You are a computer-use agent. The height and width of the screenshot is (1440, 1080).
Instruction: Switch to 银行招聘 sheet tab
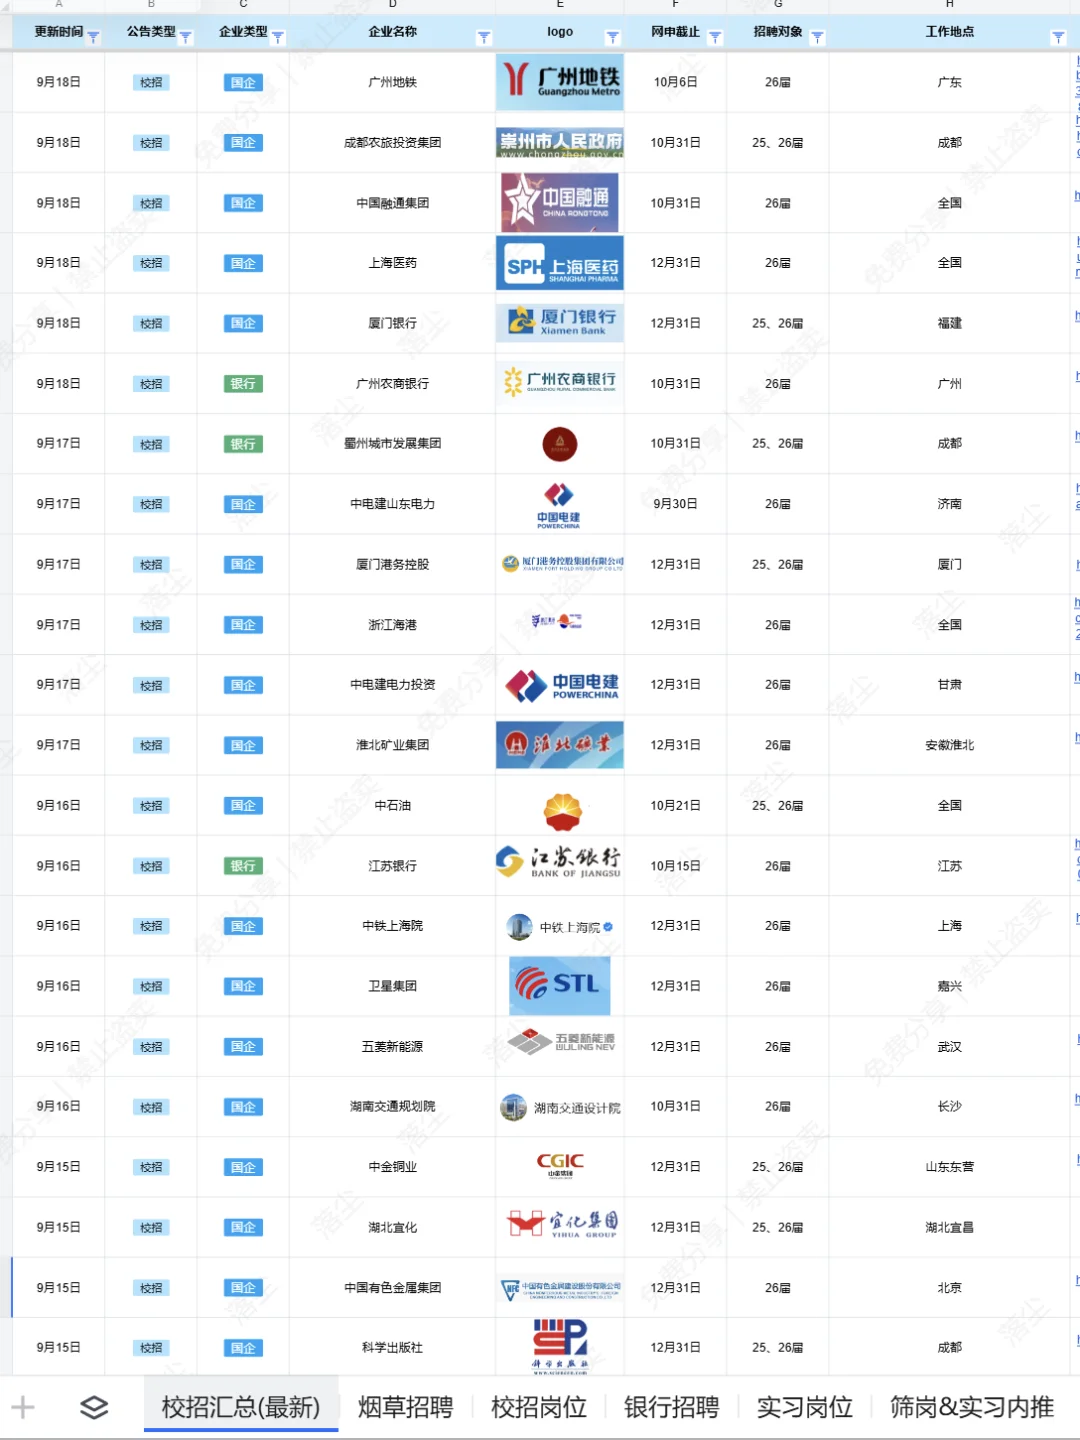671,1407
